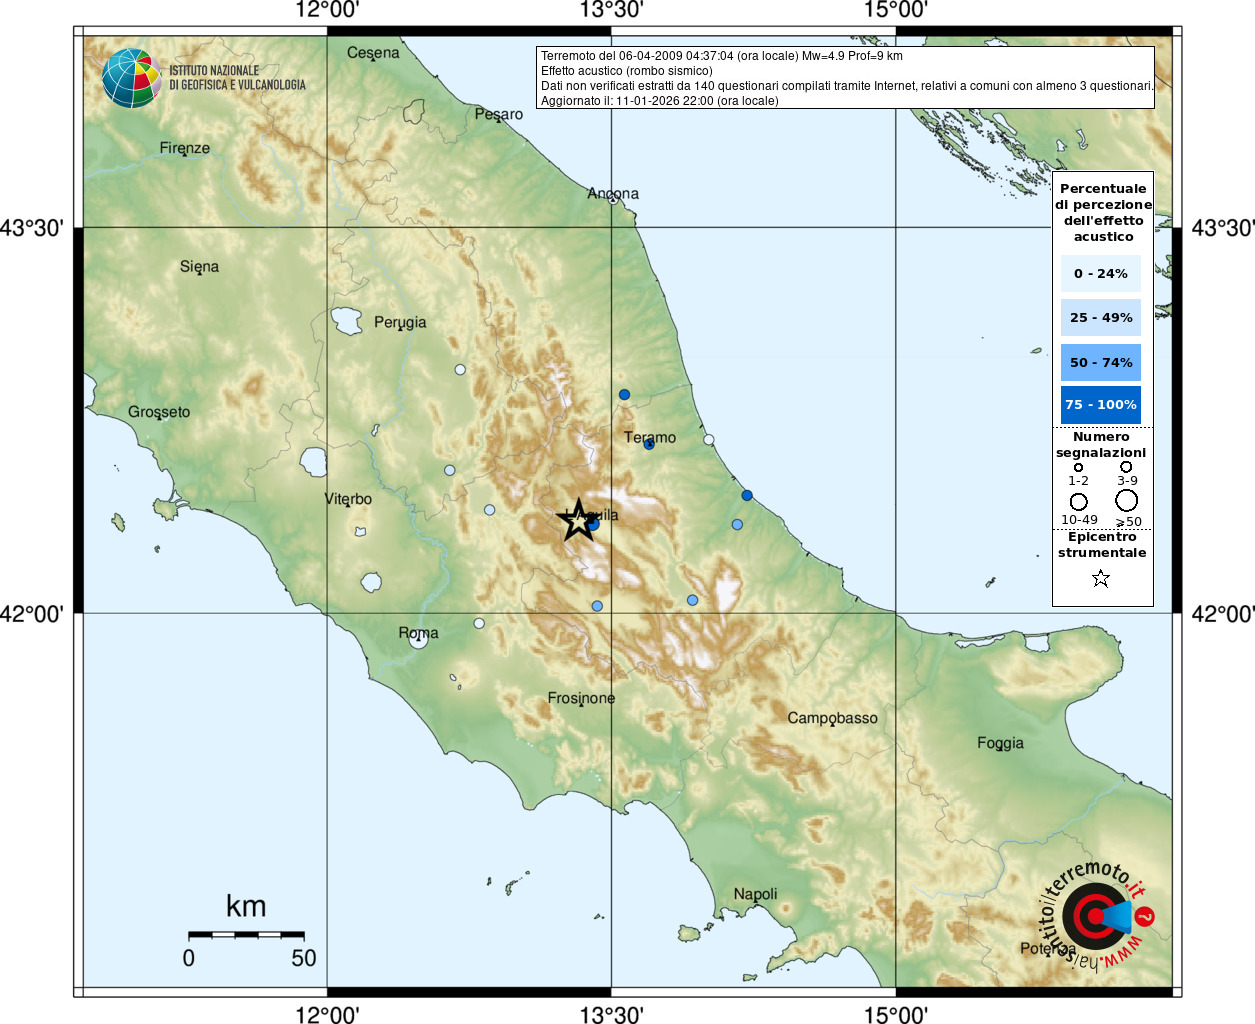Viewport: 1255px width, 1024px height.
Task: Click the 'Percentuale di percezione' legend title
Action: pos(1103,212)
